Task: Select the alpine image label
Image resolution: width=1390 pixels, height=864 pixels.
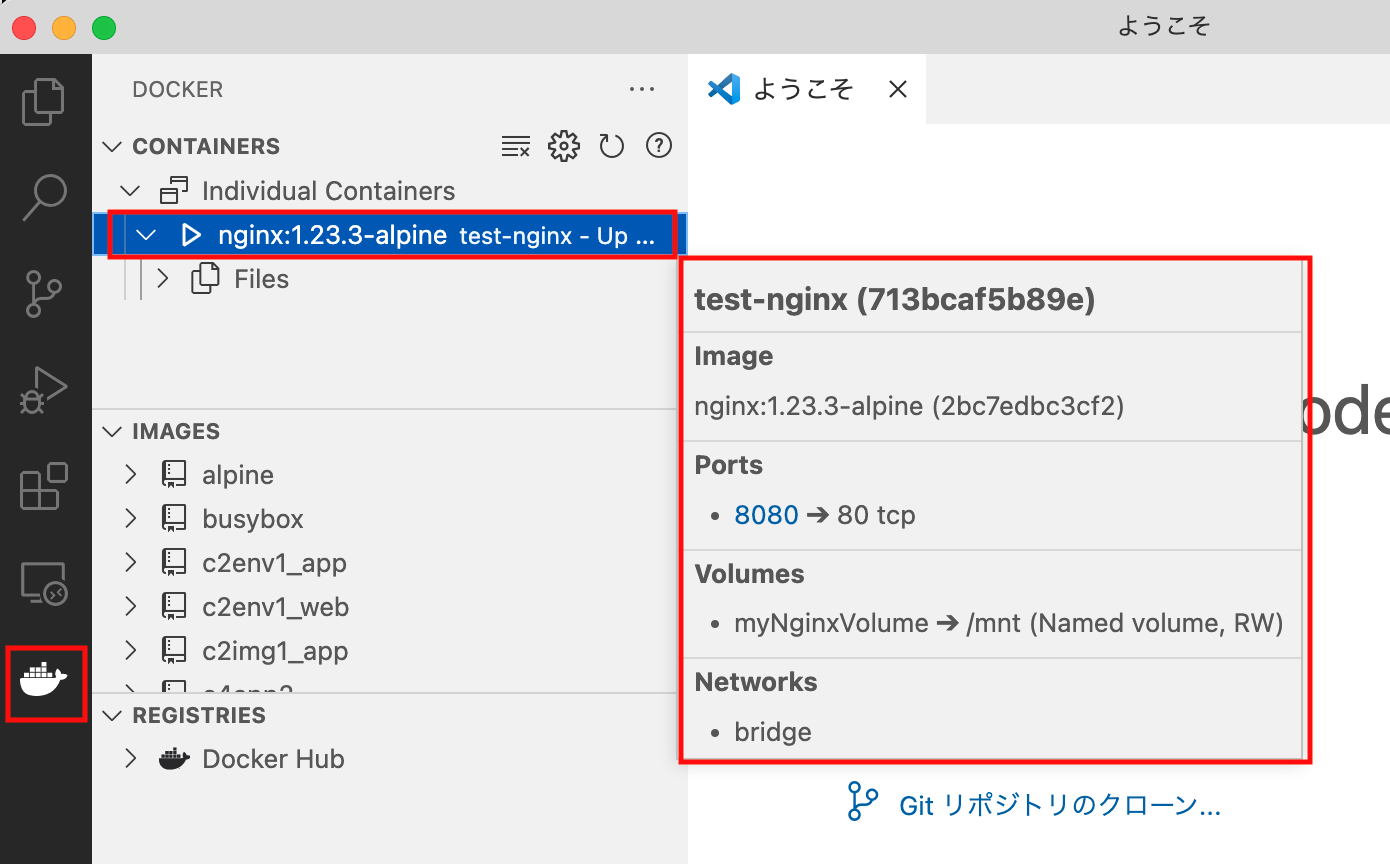Action: [x=238, y=475]
